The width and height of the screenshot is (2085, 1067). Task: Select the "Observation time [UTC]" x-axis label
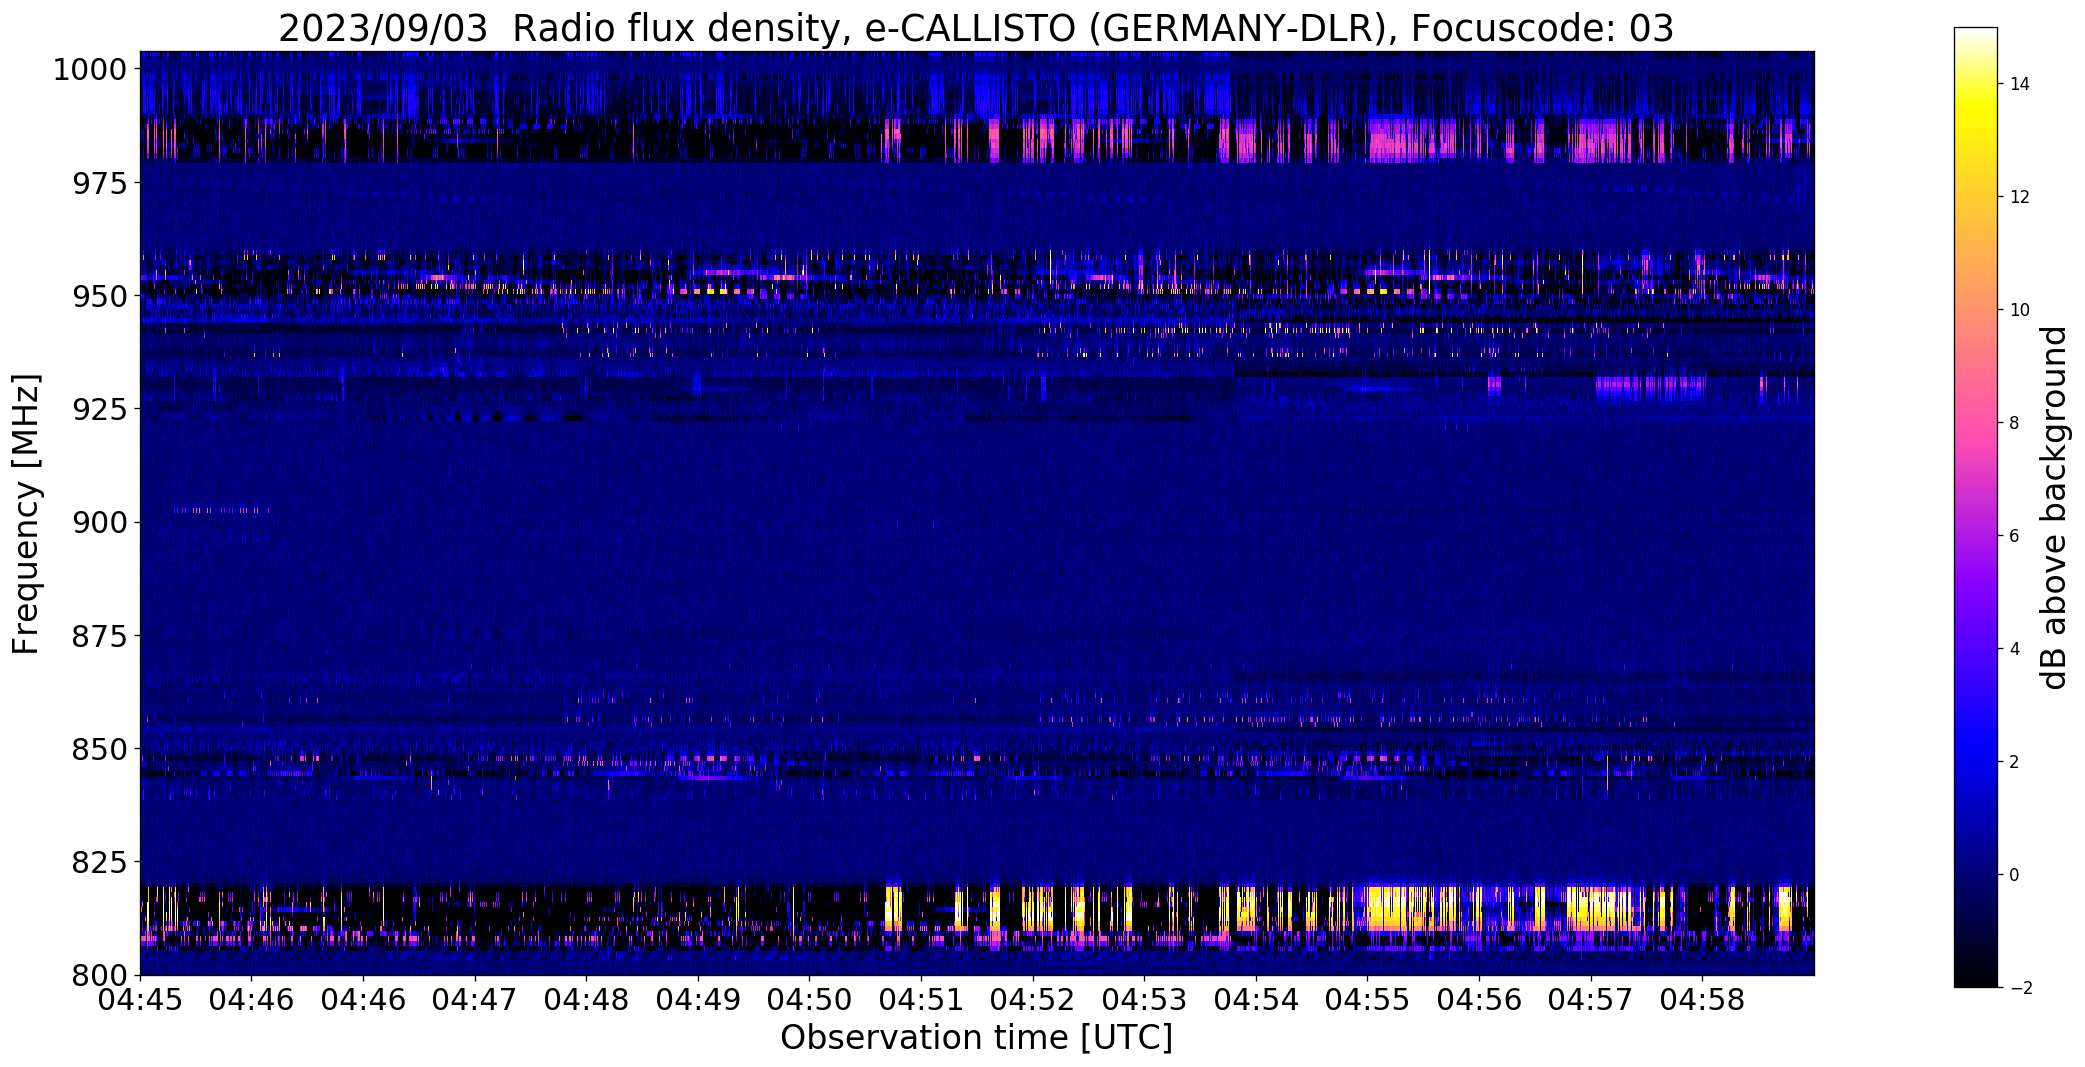click(x=976, y=1038)
